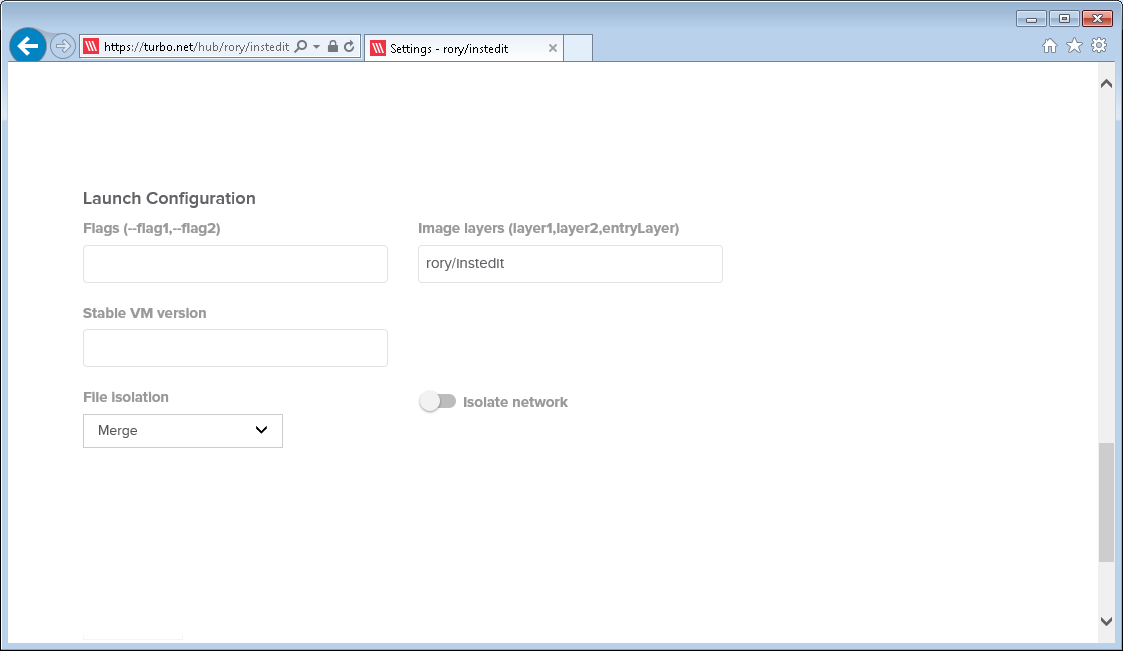Open a new browser tab
This screenshot has height=651, width=1123.
point(578,46)
